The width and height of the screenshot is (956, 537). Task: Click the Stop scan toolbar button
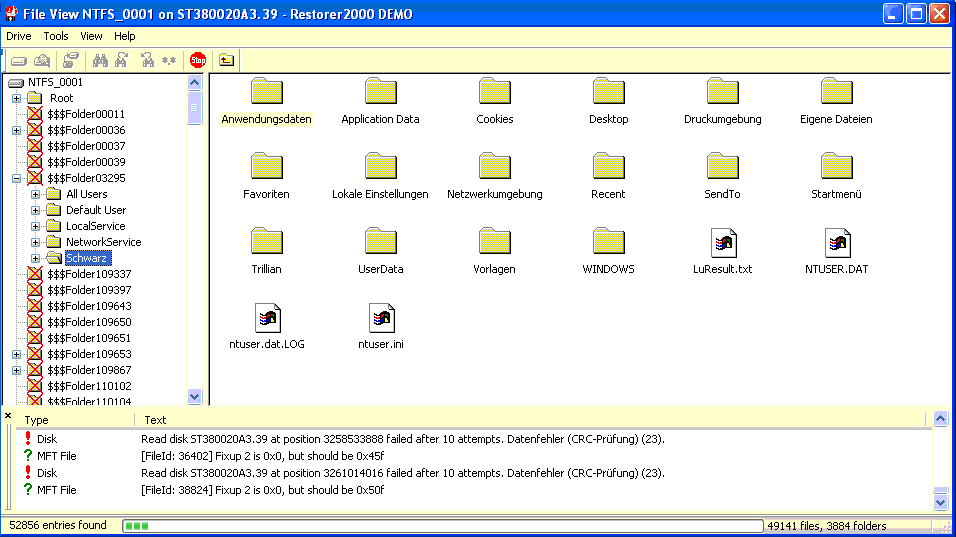tap(198, 60)
